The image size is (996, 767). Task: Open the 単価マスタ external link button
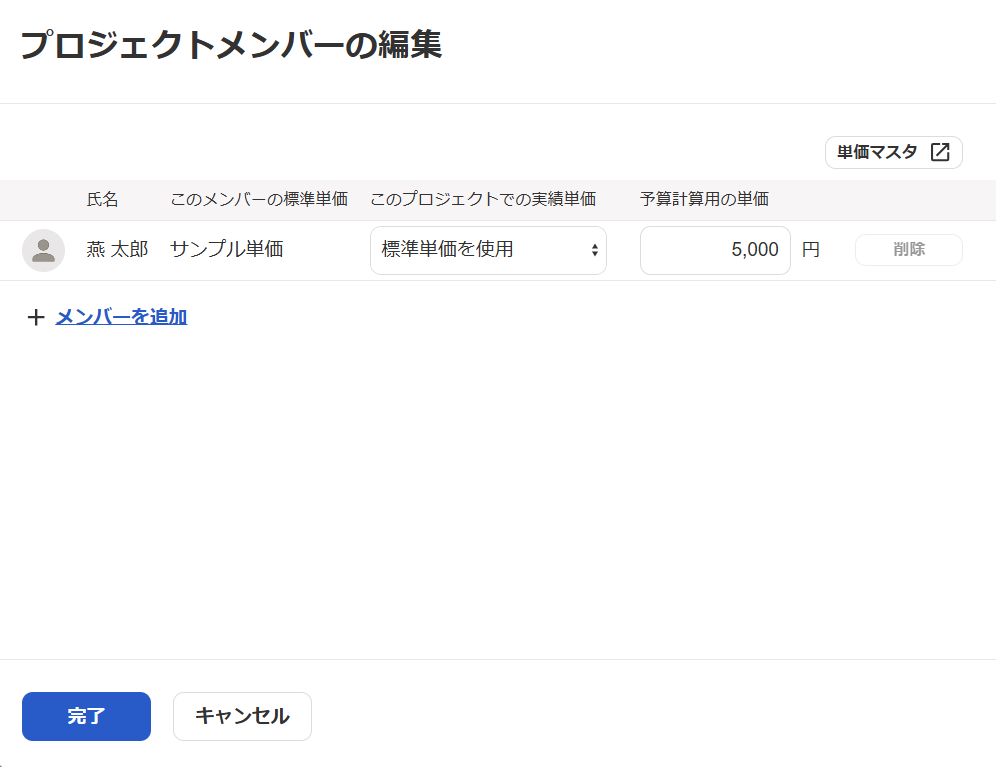coord(894,153)
